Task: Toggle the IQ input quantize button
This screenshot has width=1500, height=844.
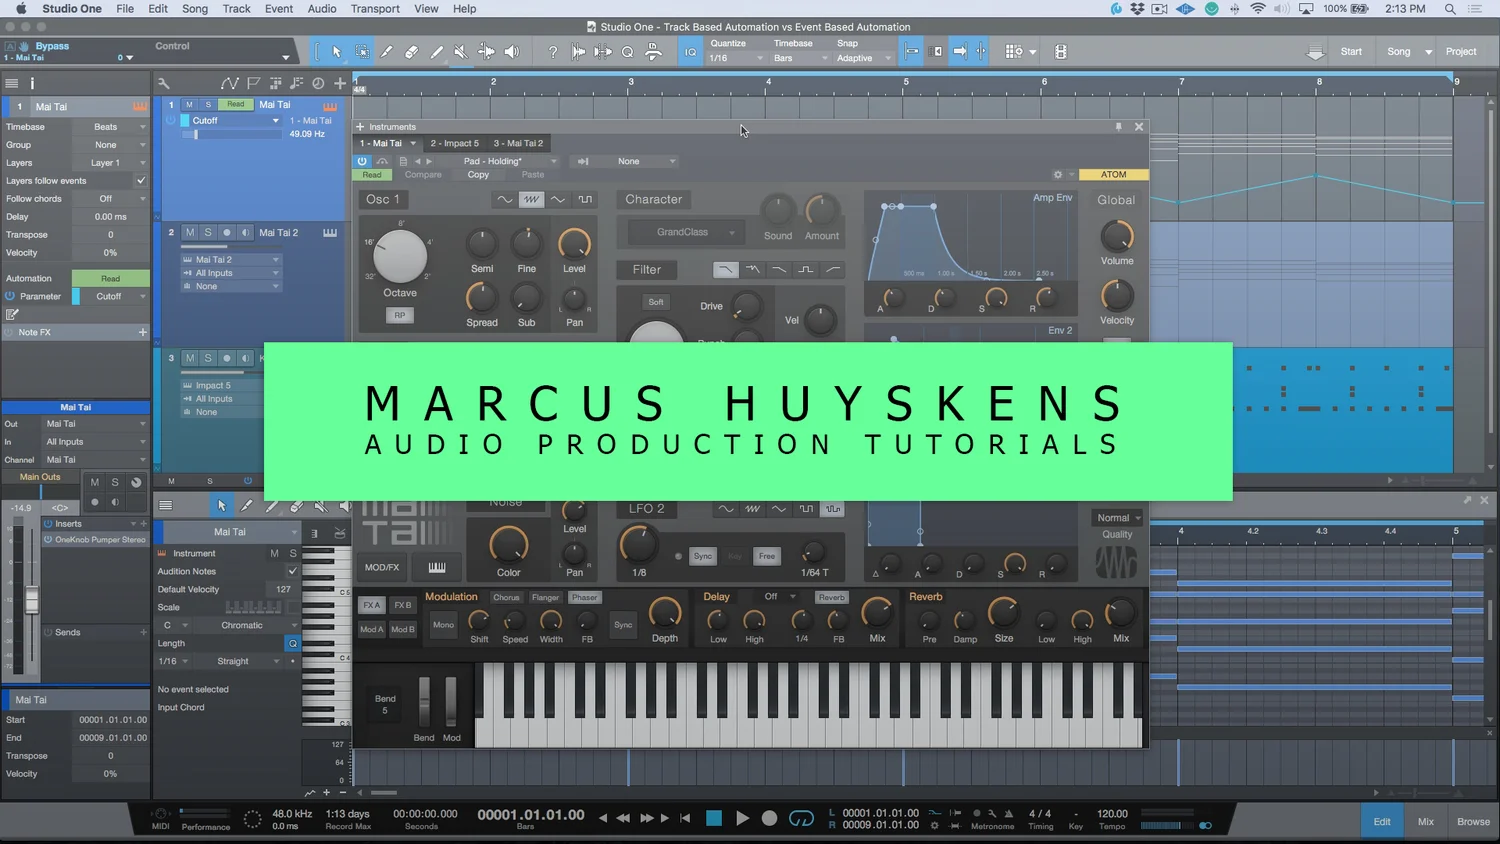Action: 690,52
